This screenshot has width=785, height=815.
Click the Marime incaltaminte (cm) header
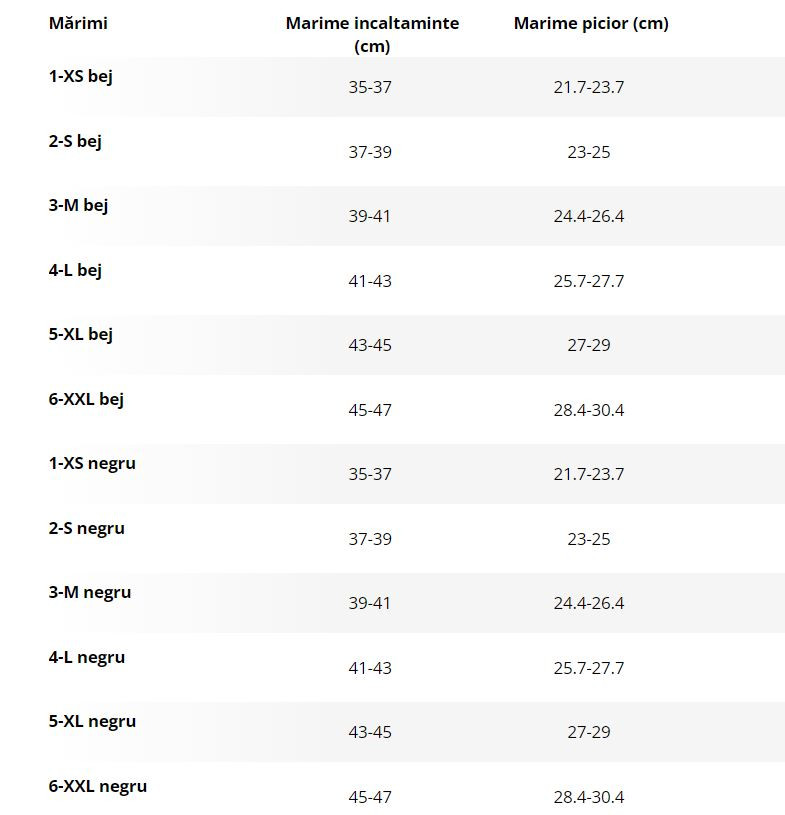pos(372,34)
